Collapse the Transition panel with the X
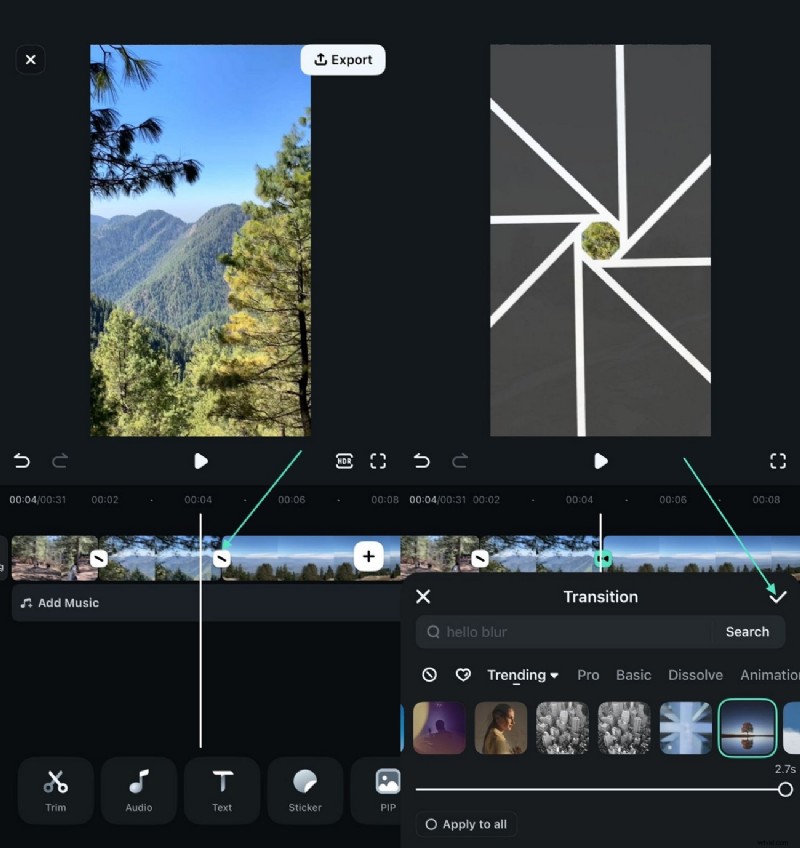This screenshot has width=800, height=848. pos(423,596)
